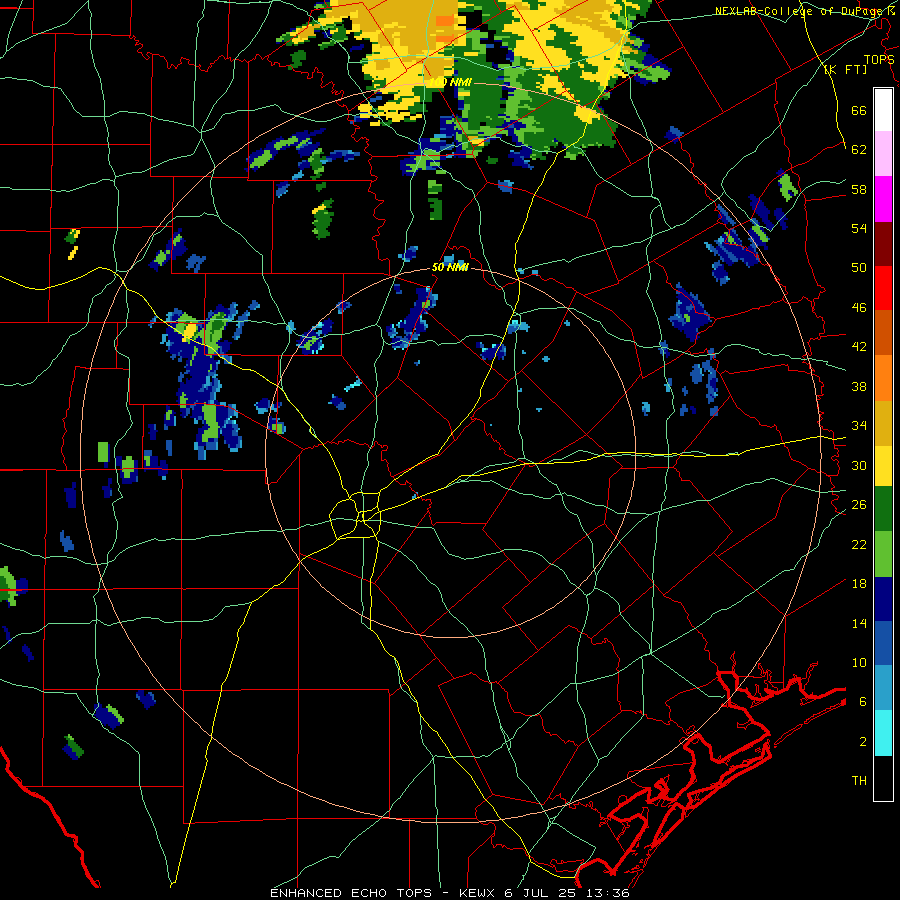The height and width of the screenshot is (900, 900).
Task: Click legend value 34
Action: (859, 425)
